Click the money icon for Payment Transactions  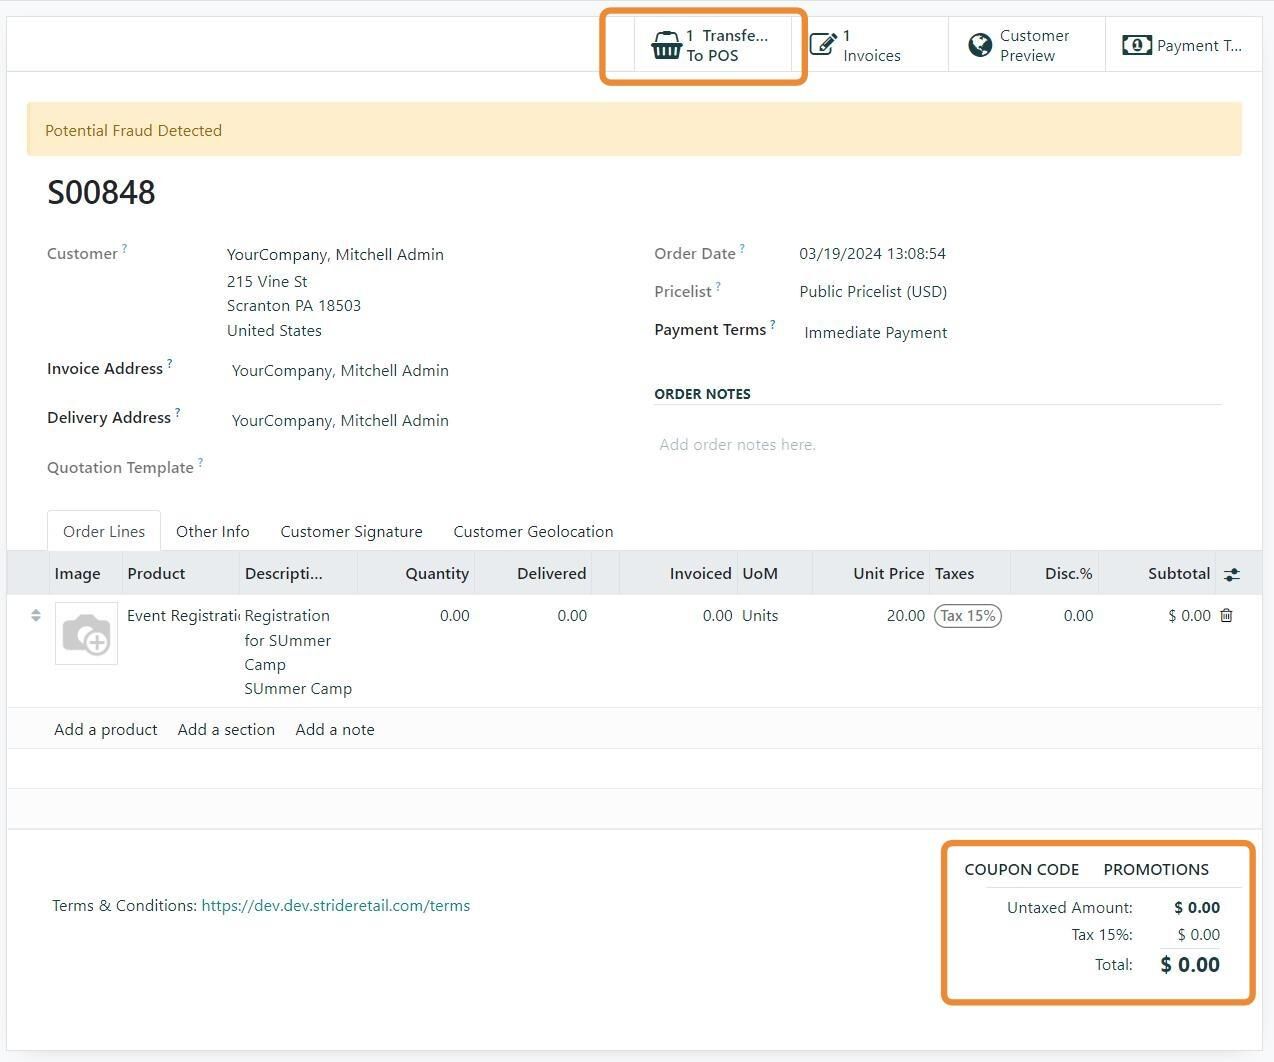tap(1137, 45)
